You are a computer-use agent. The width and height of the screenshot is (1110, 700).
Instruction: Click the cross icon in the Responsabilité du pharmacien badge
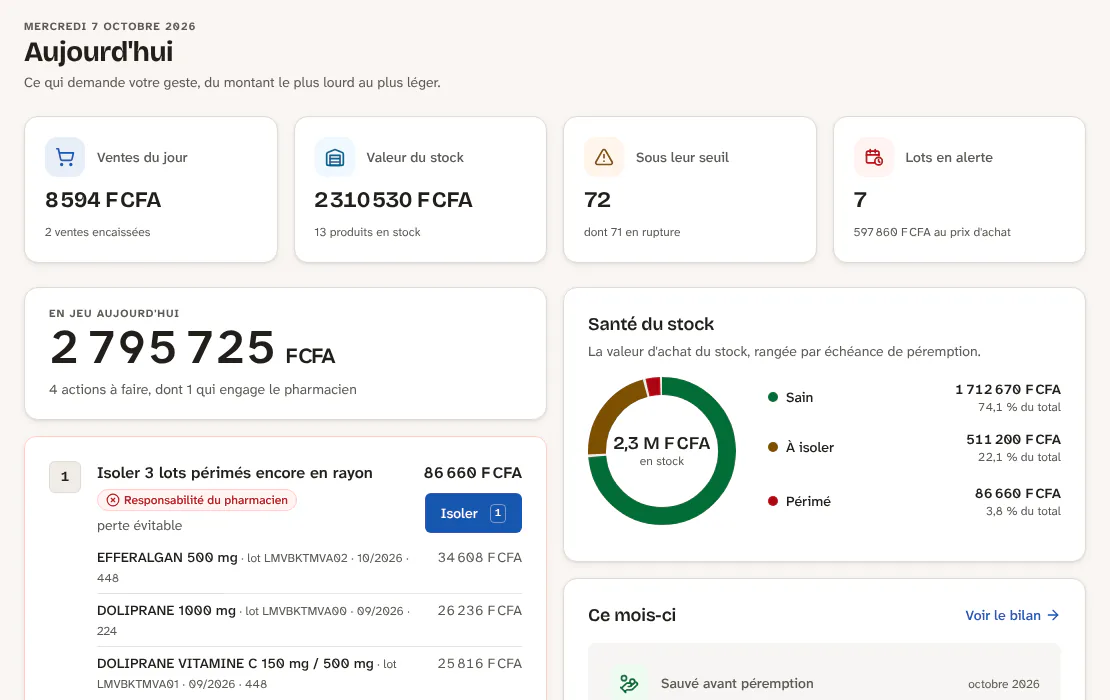pyautogui.click(x=113, y=500)
